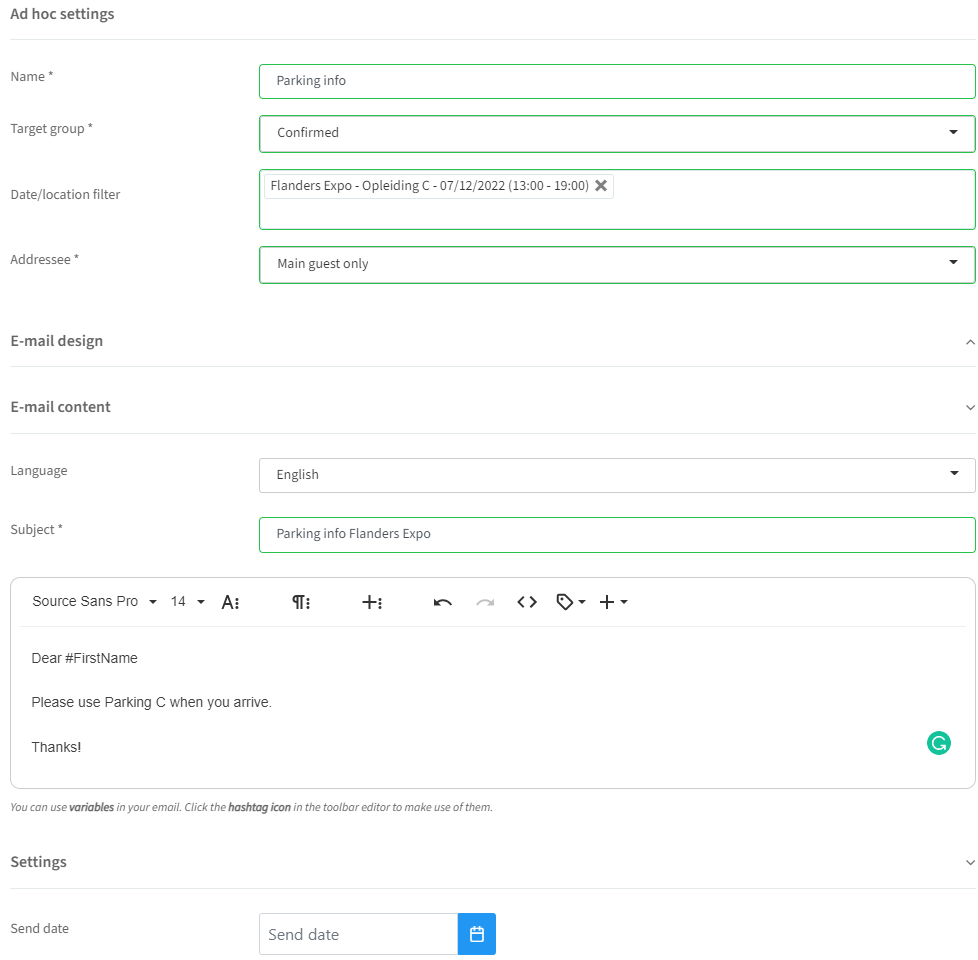Click the Thanks! line in email body
The width and height of the screenshot is (978, 960).
(x=56, y=747)
